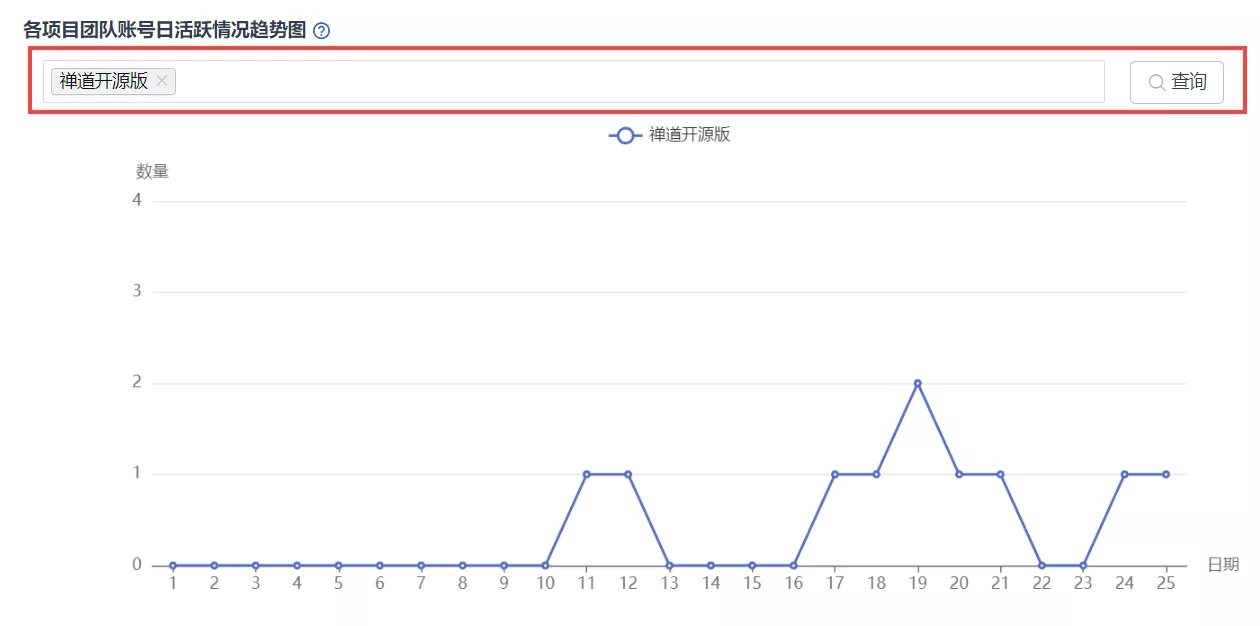The width and height of the screenshot is (1260, 626).
Task: Click the data point at day 12
Action: 628,474
